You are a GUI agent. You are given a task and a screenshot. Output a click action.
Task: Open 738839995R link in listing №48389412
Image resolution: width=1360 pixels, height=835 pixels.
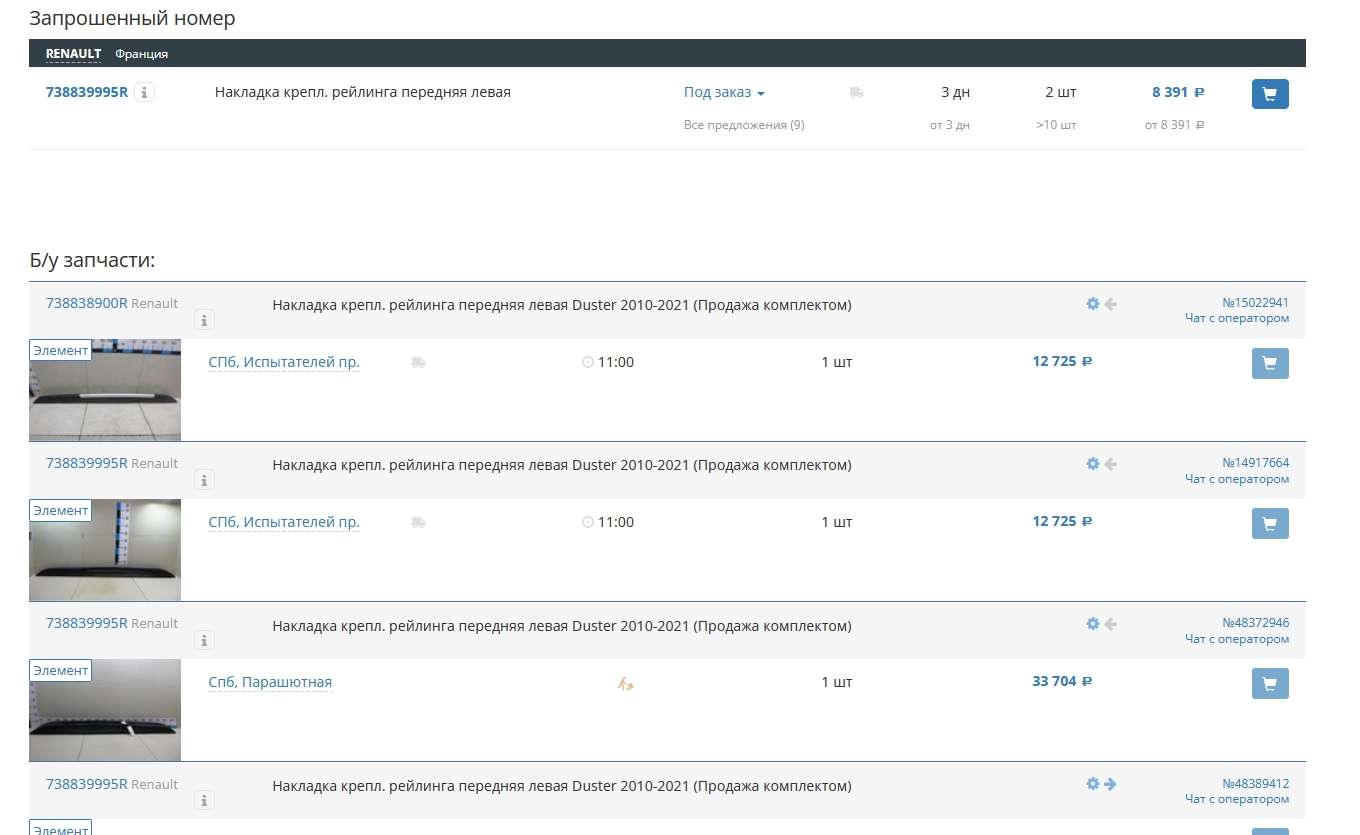click(x=87, y=784)
